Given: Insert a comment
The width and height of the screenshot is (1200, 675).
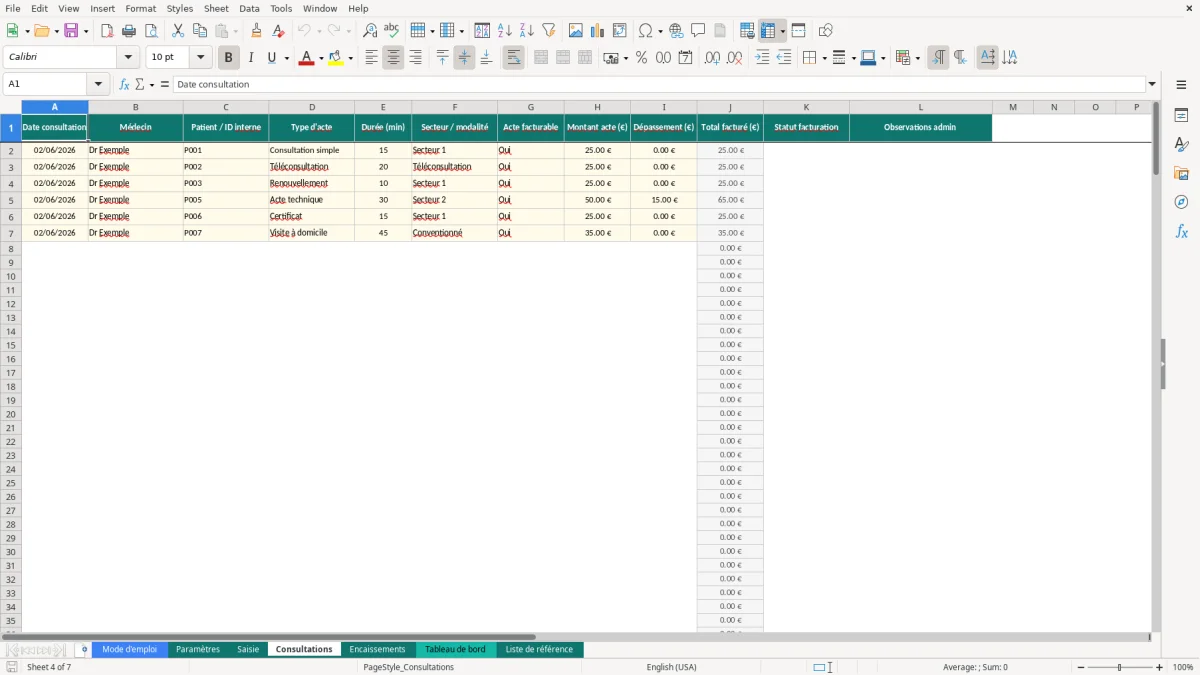Looking at the screenshot, I should pos(698,31).
